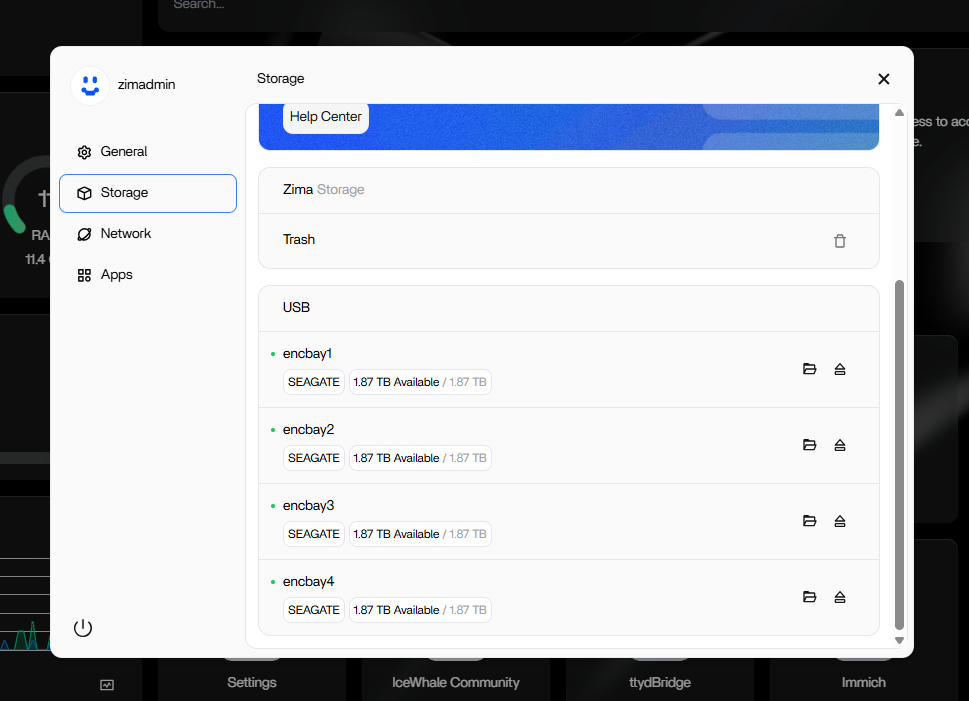
Task: Open the General settings tab
Action: coord(124,152)
